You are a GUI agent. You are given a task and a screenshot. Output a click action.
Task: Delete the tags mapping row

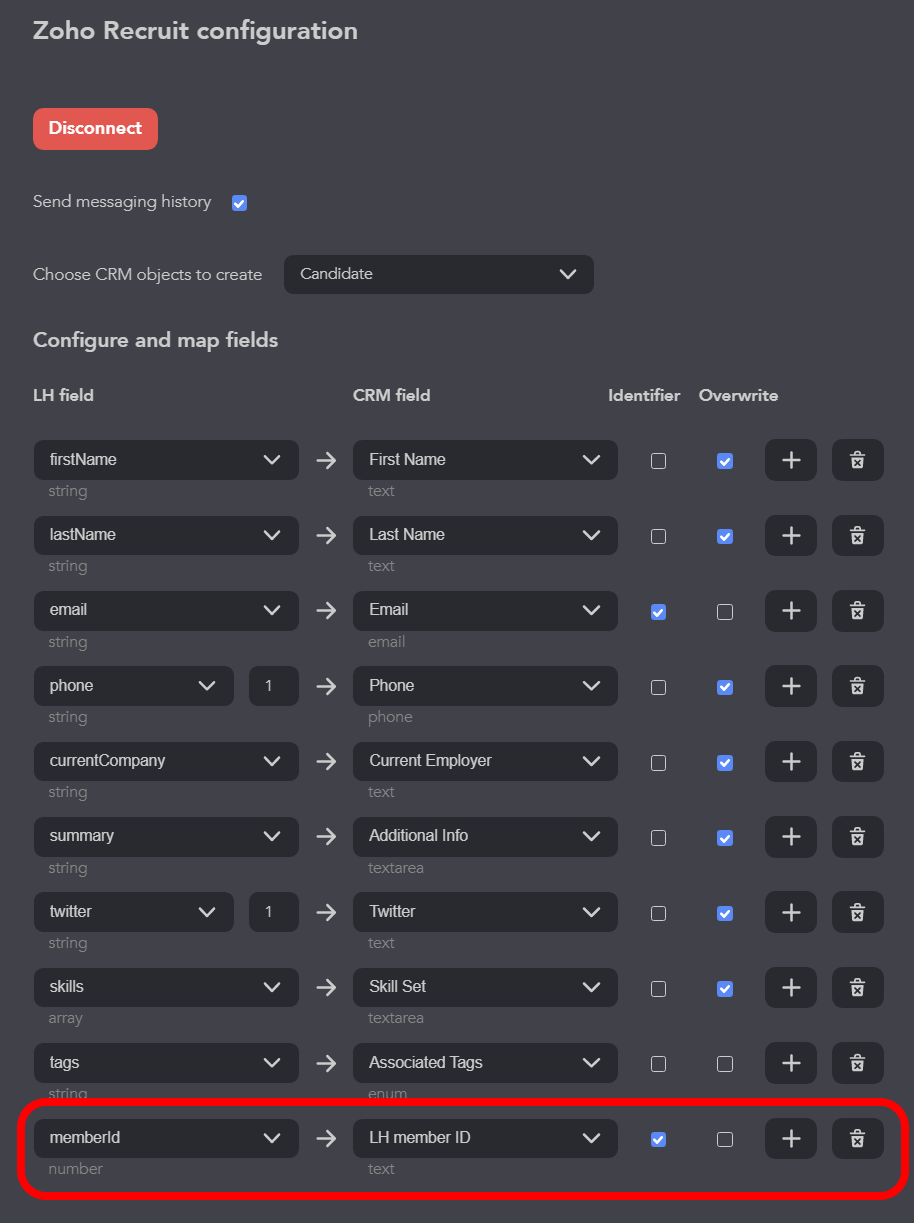point(857,1063)
